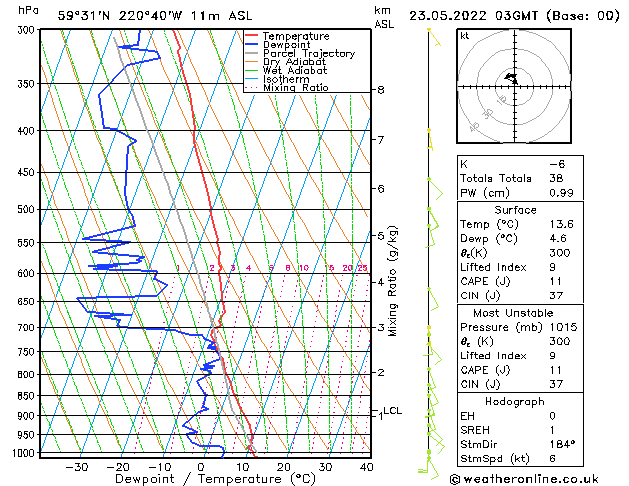This screenshot has width=629, height=486.
Task: Click the Surface Temp value '13.6'
Action: click(x=561, y=224)
